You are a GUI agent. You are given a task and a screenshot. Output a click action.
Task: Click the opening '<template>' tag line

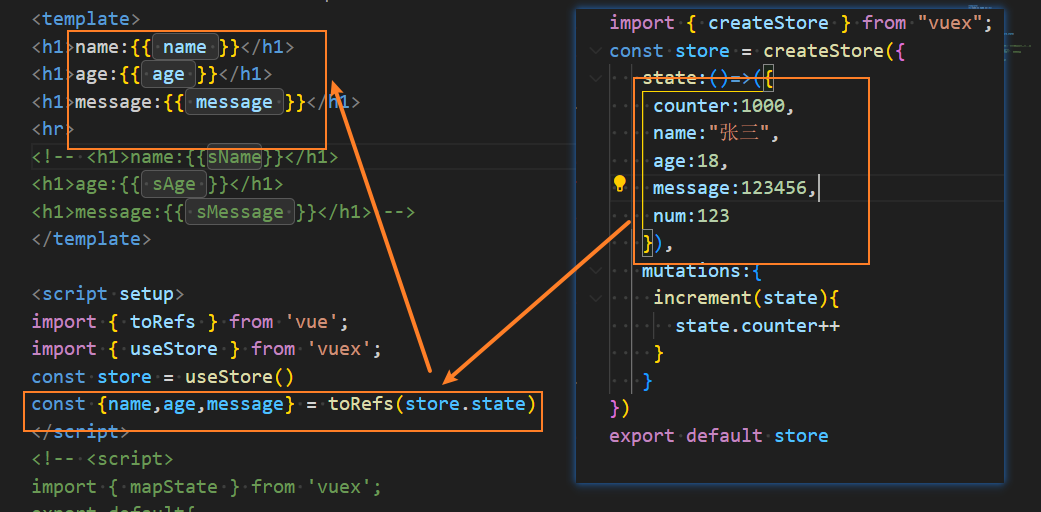coord(86,19)
